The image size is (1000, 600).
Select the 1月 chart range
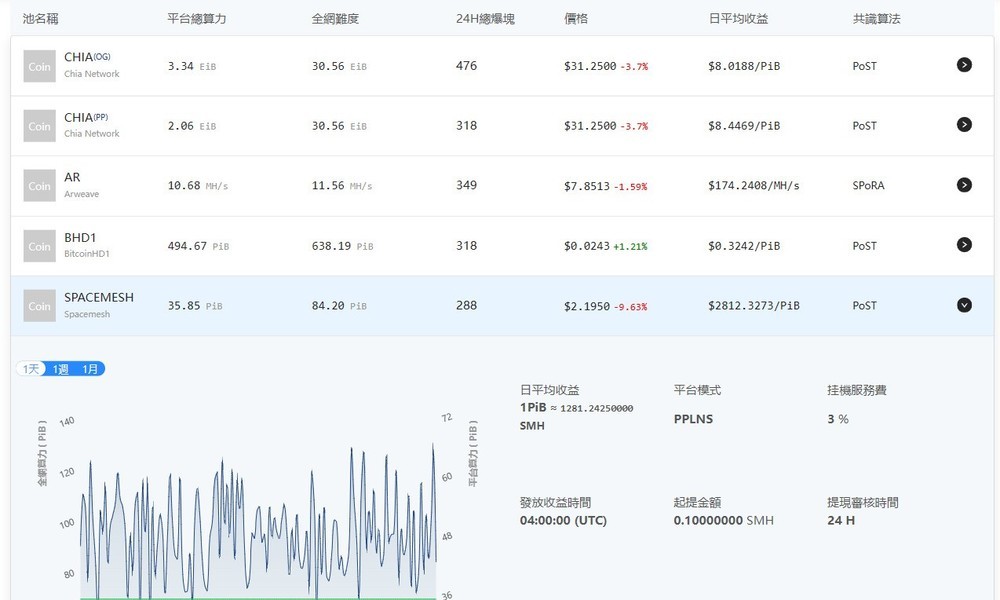(90, 369)
